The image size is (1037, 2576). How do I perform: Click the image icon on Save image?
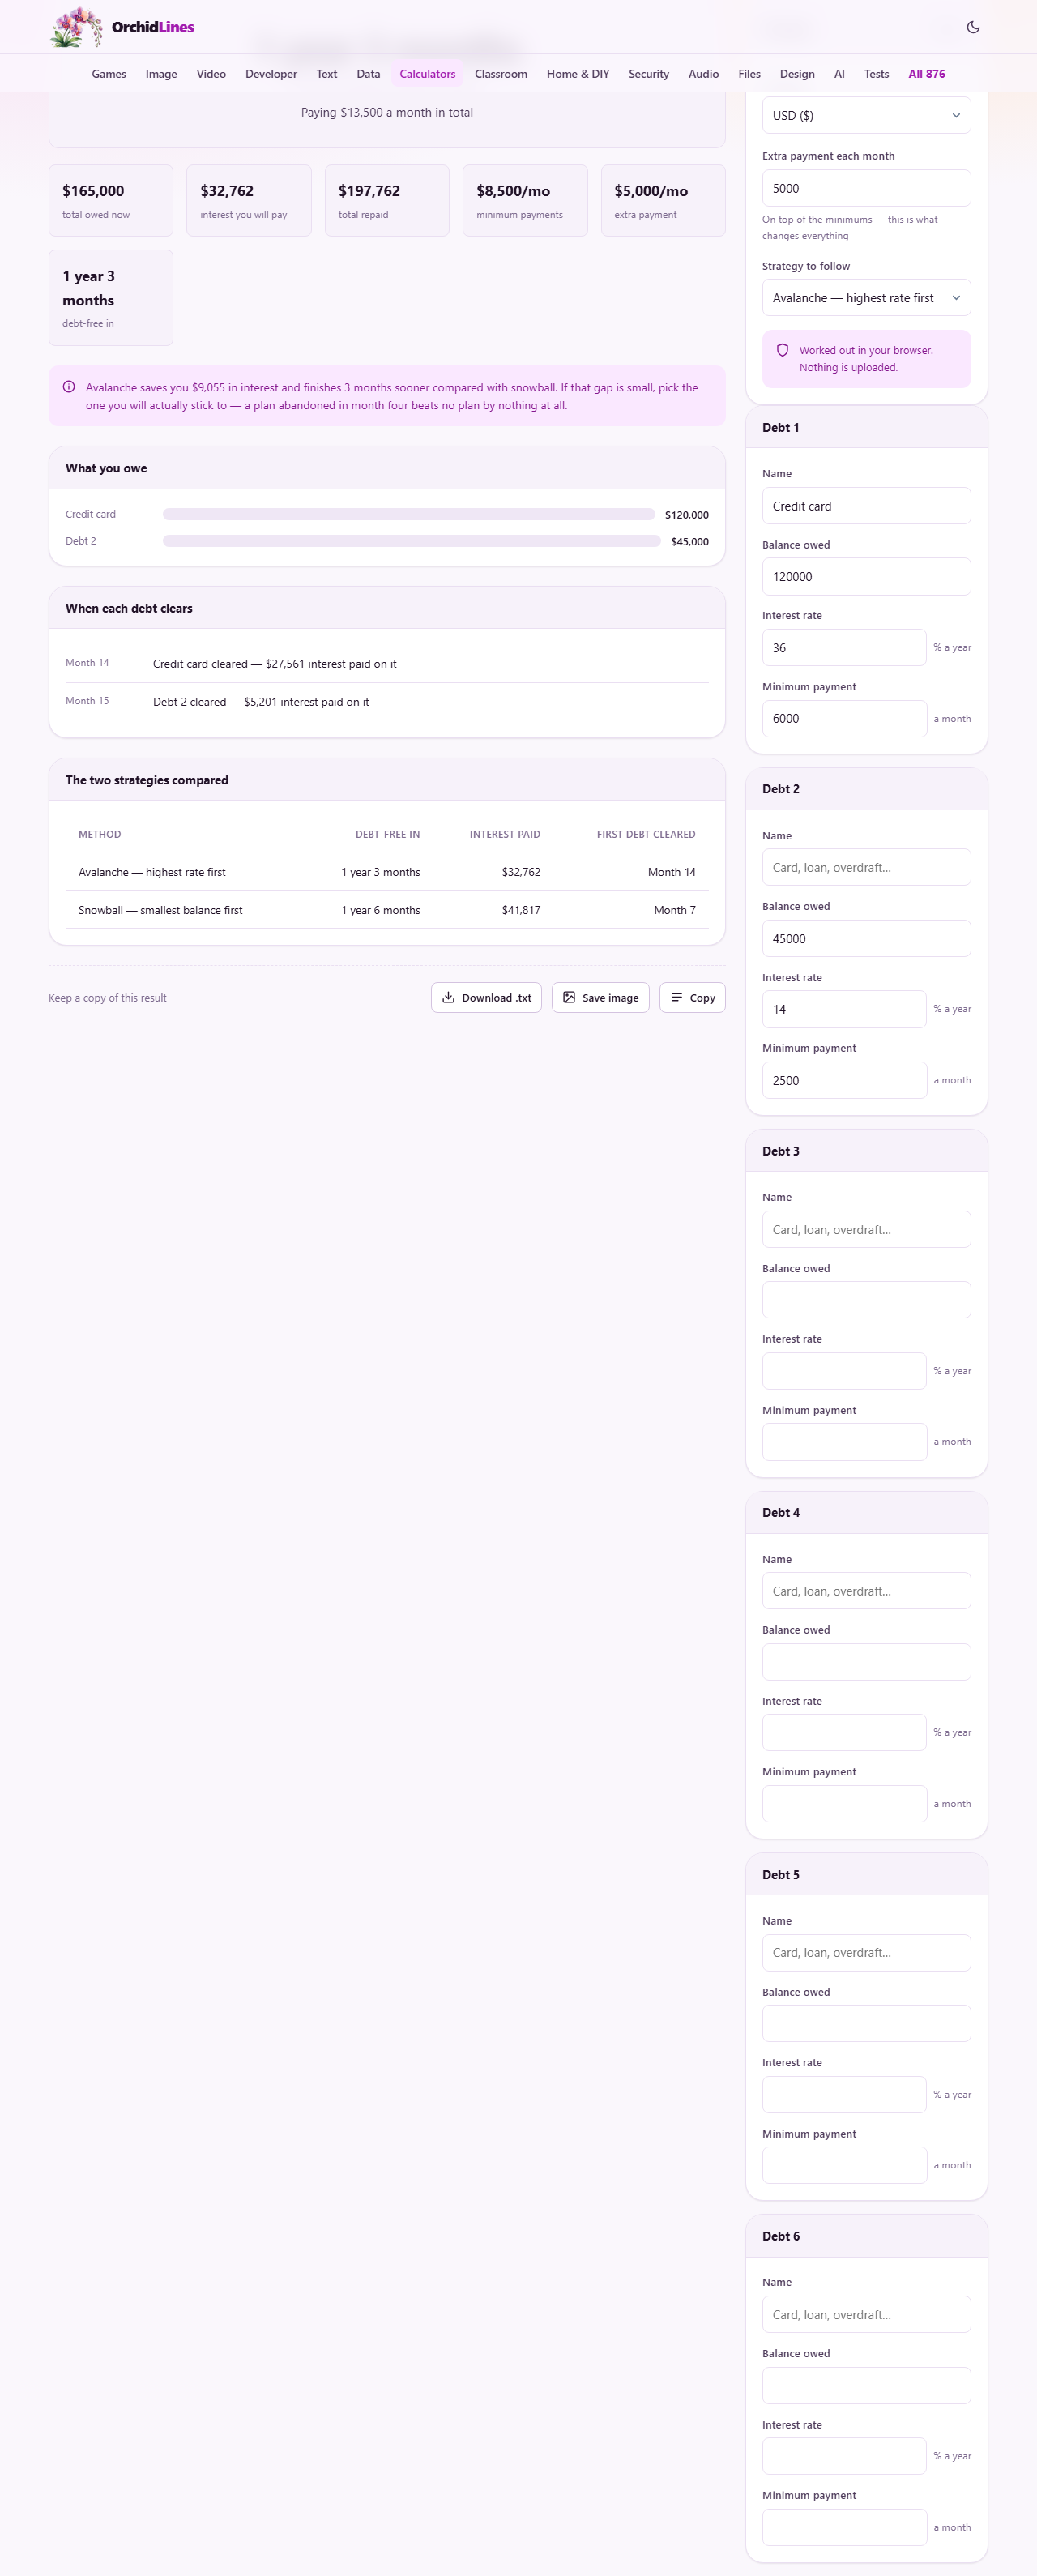569,997
